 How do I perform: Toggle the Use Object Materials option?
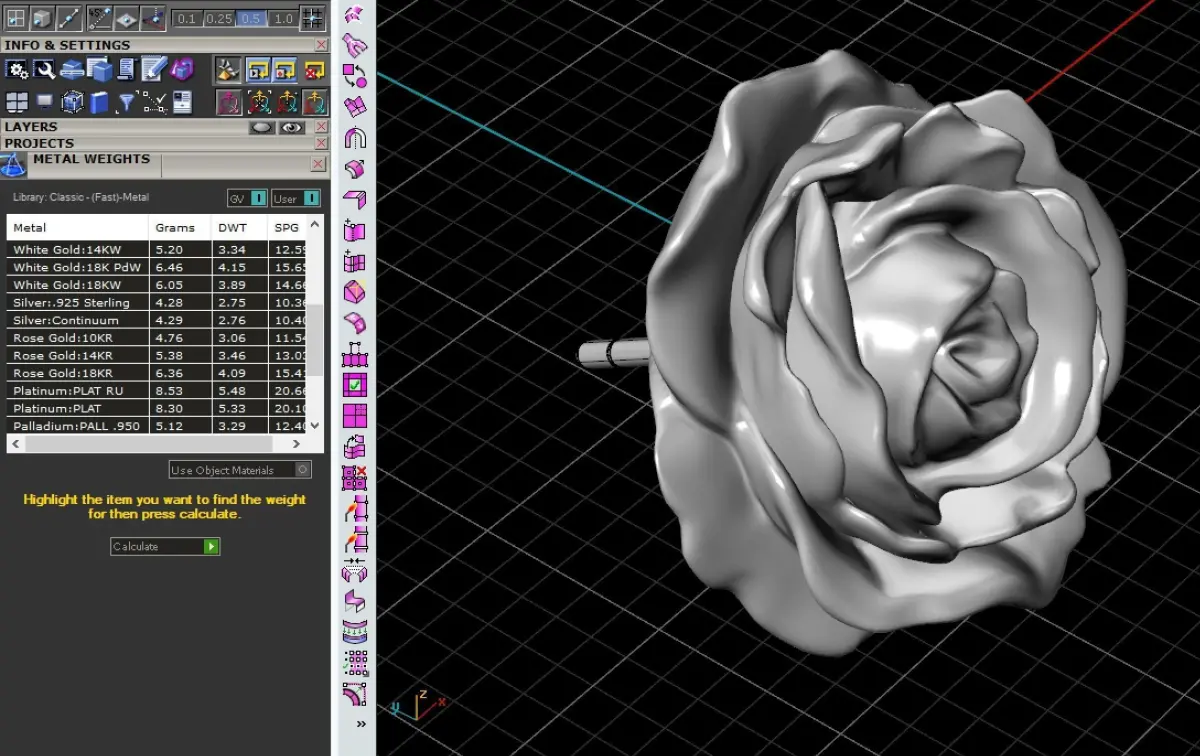(240, 470)
